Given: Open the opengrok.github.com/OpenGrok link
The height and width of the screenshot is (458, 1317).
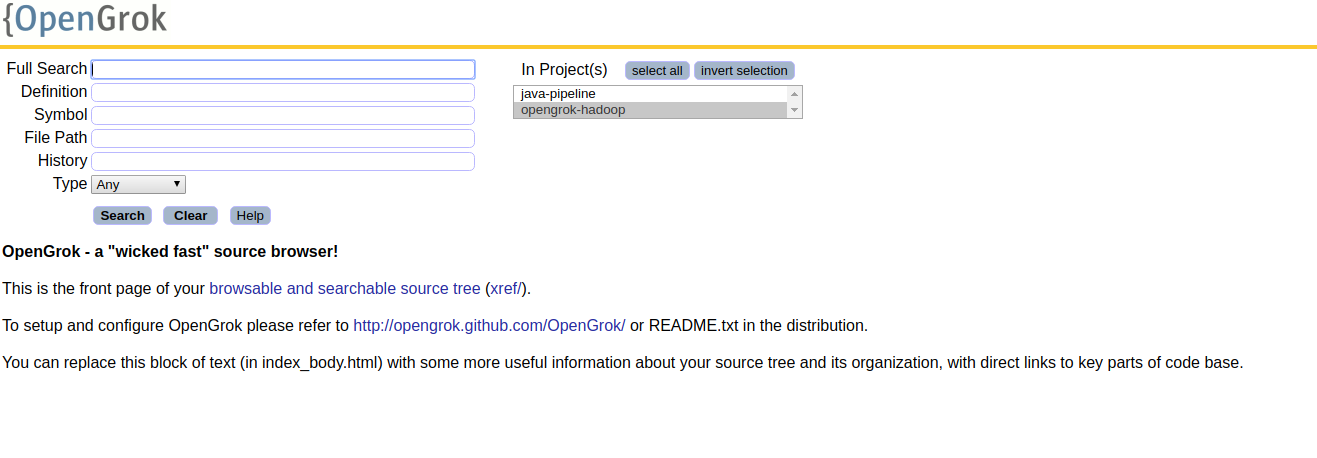Looking at the screenshot, I should pyautogui.click(x=489, y=325).
